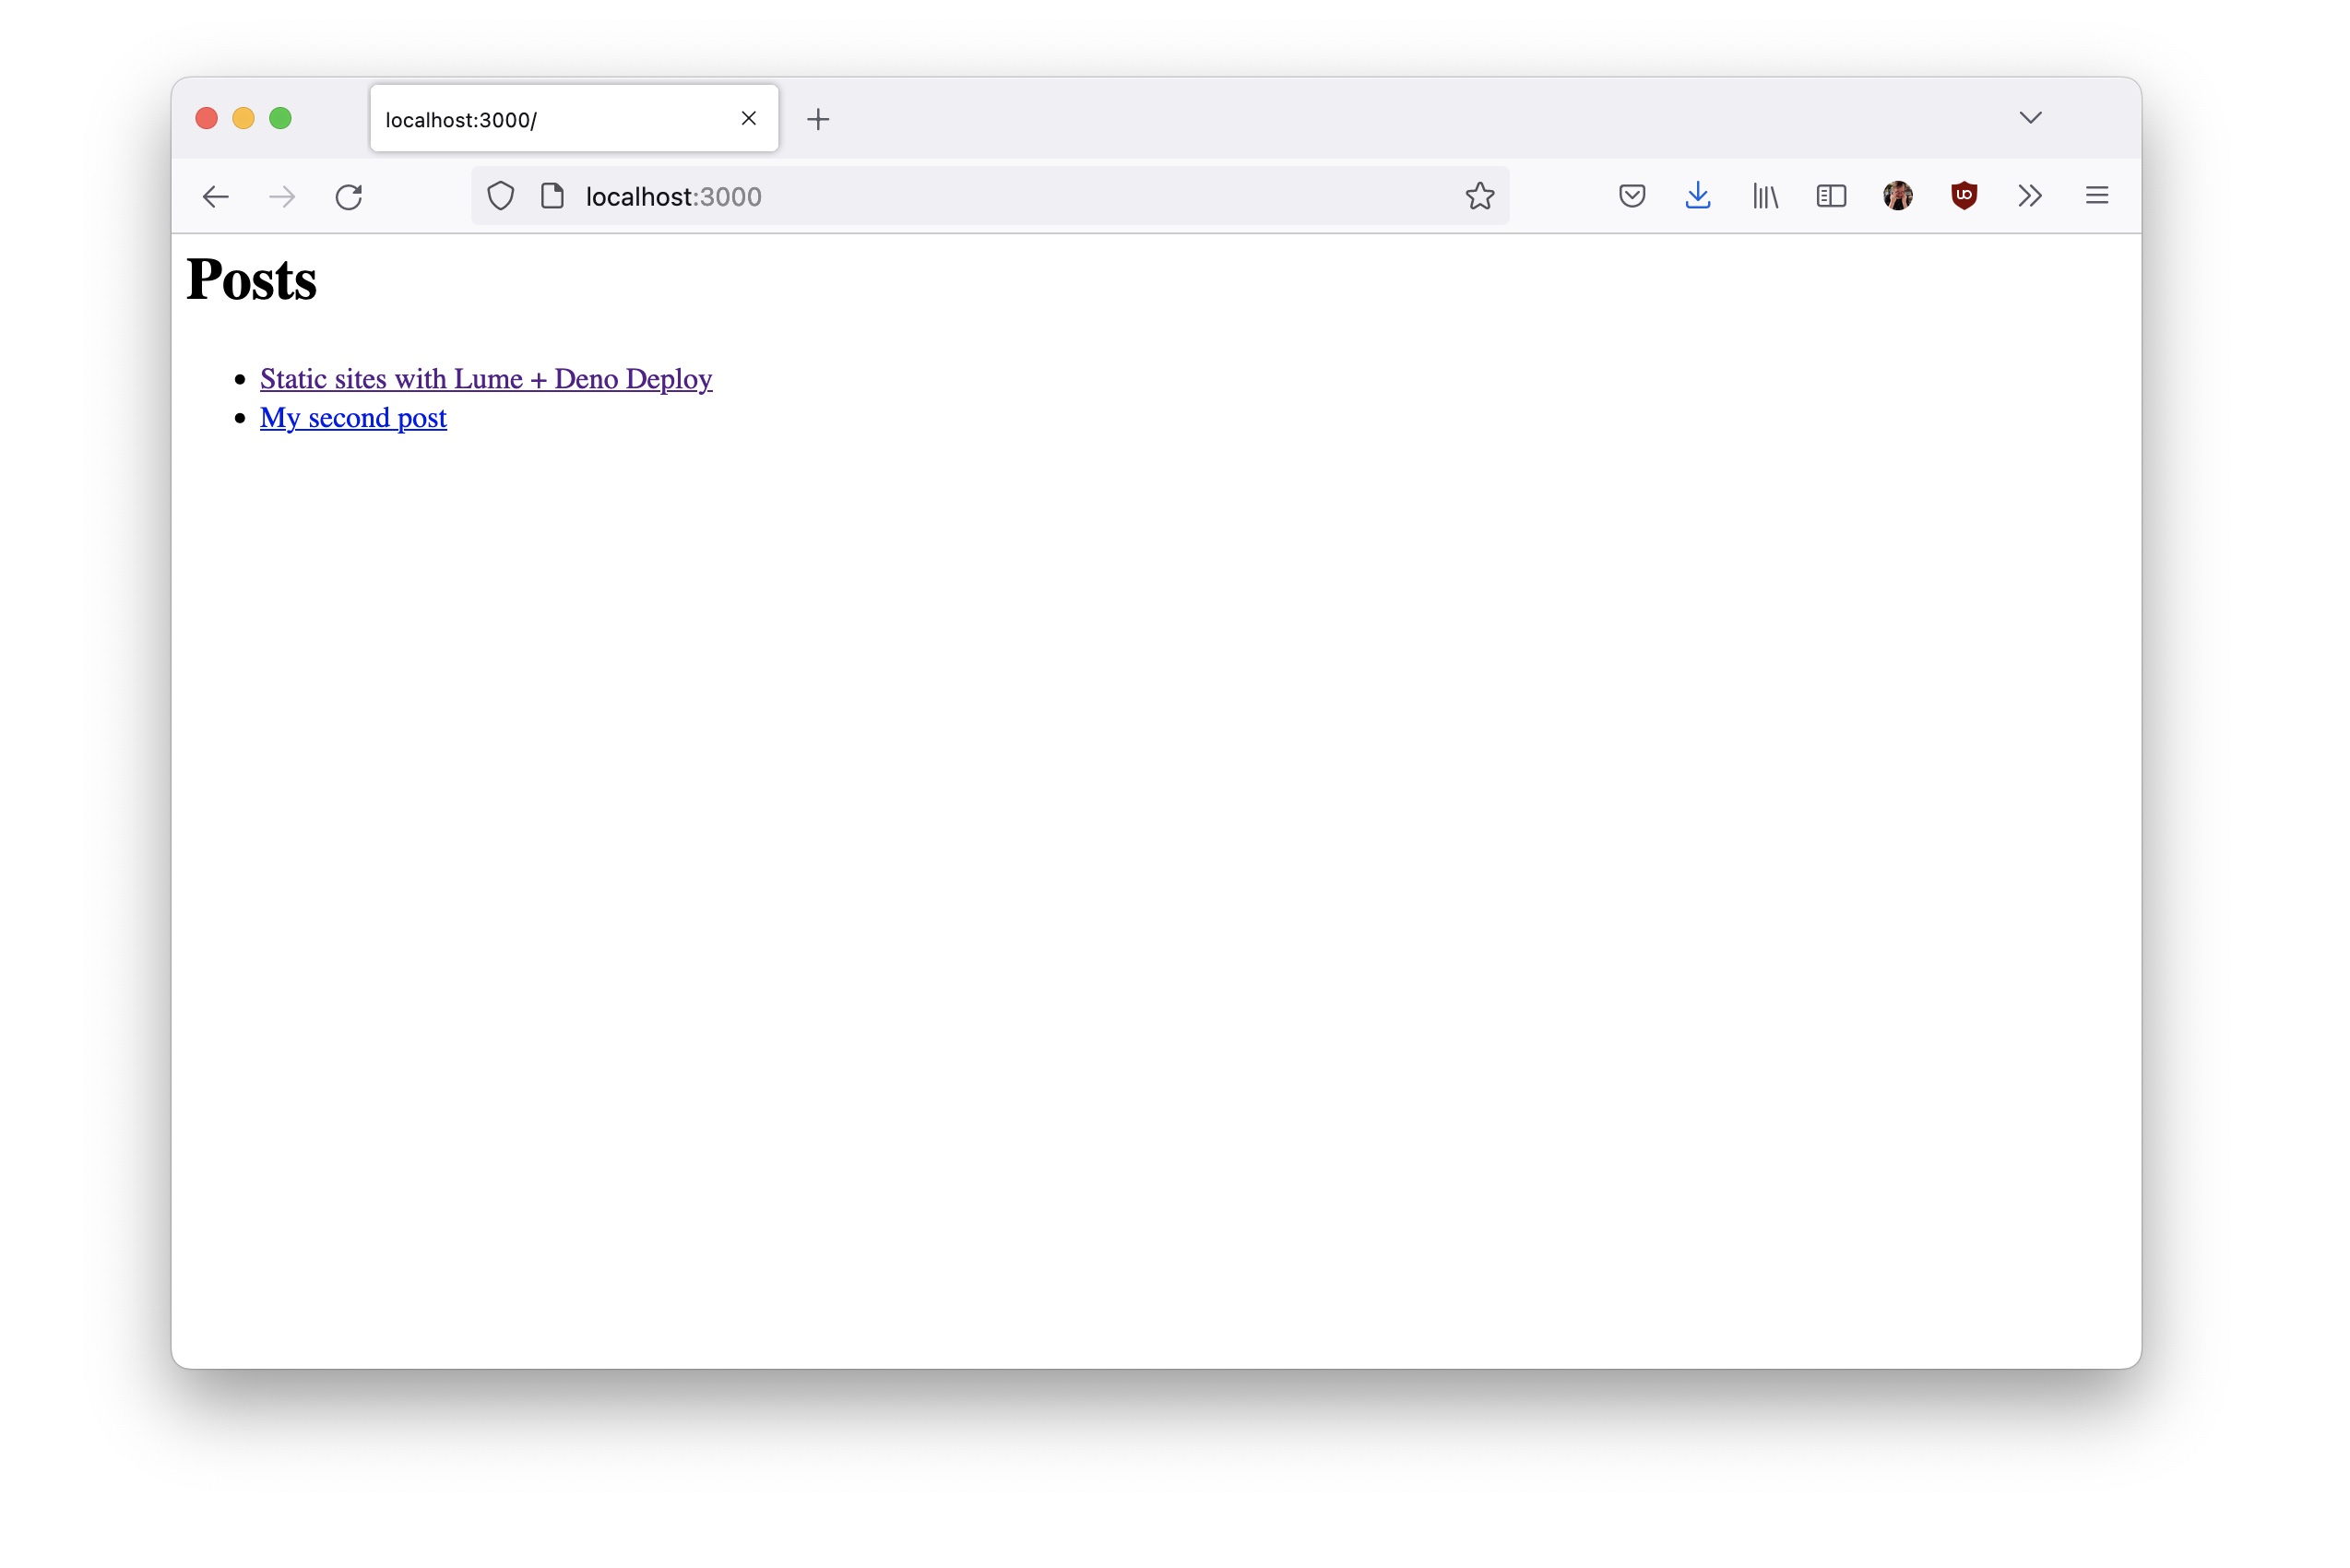
Task: Open the uBlock Origin extension
Action: click(x=1963, y=196)
